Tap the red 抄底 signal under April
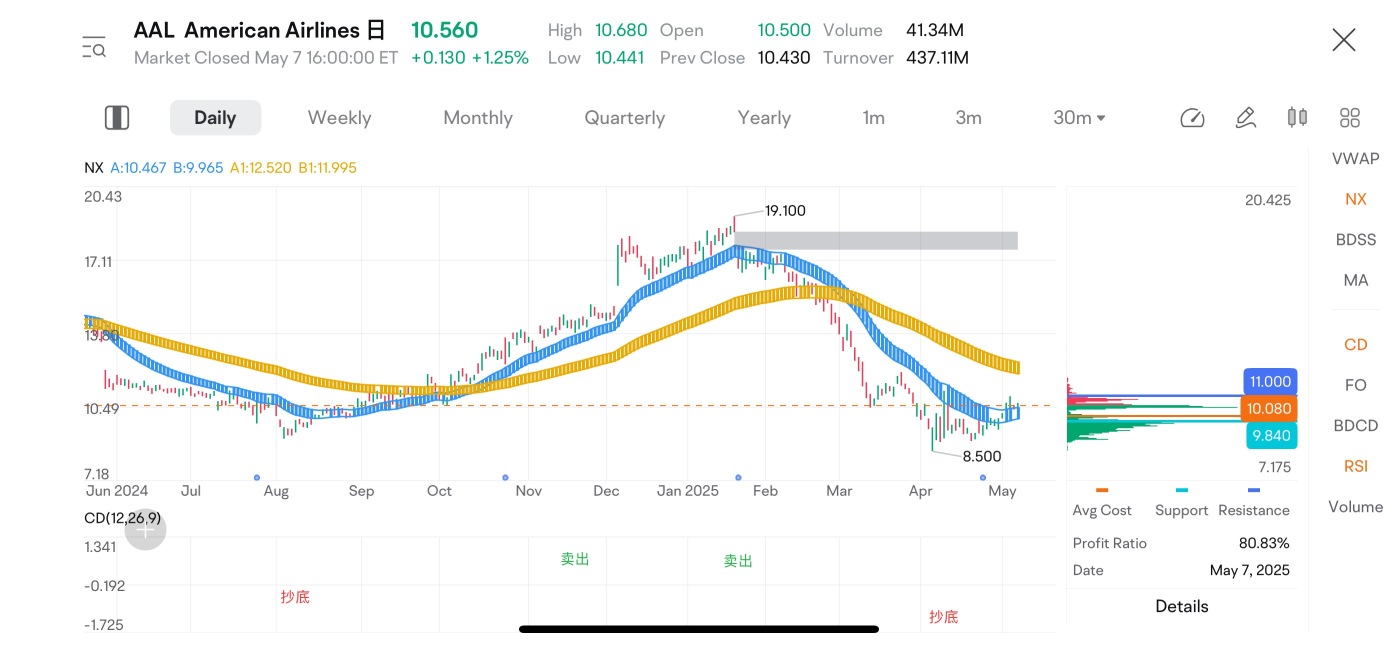 [943, 617]
